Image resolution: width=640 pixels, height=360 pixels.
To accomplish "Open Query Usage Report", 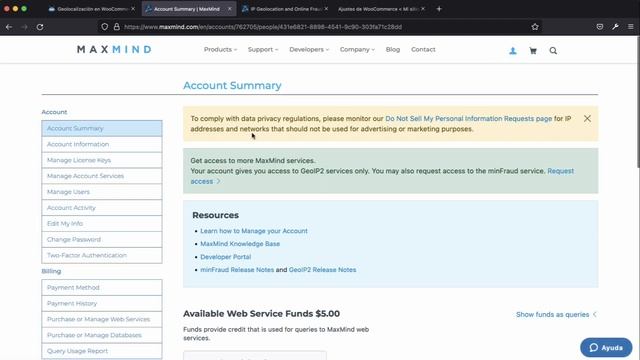I will tap(102, 351).
